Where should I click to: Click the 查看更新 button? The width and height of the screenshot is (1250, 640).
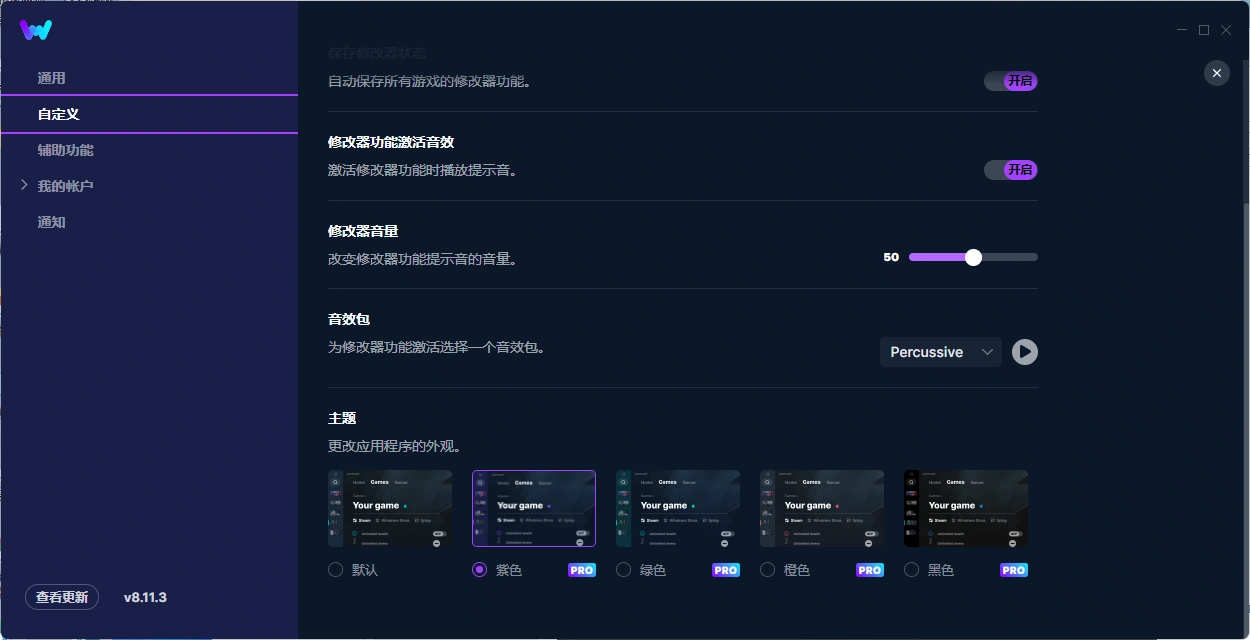pyautogui.click(x=62, y=597)
